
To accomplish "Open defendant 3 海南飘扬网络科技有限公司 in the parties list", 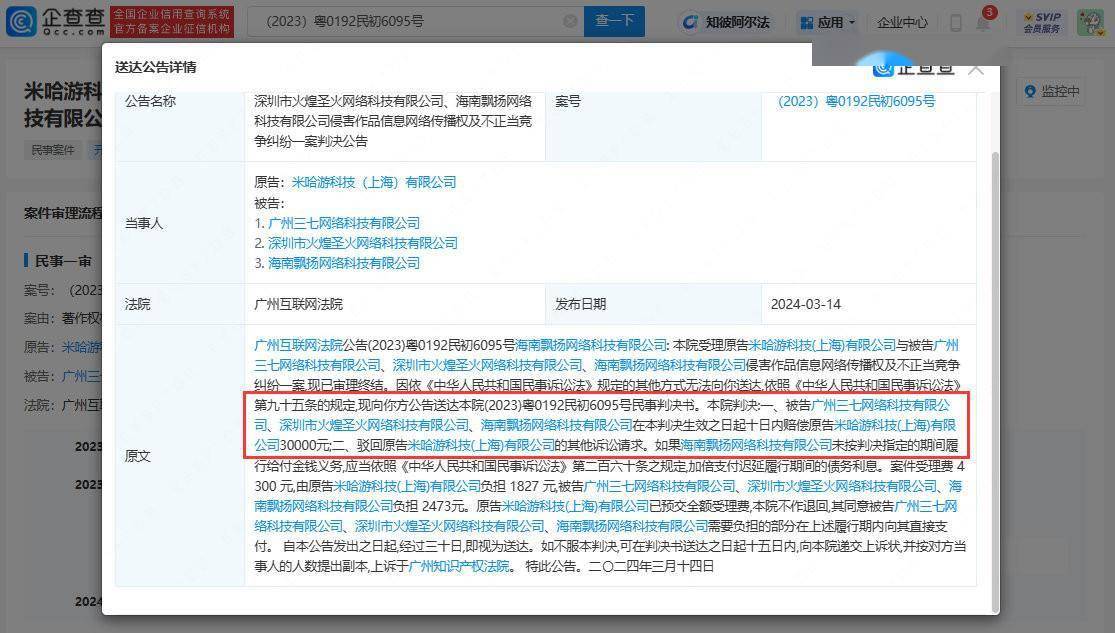I will click(x=343, y=263).
